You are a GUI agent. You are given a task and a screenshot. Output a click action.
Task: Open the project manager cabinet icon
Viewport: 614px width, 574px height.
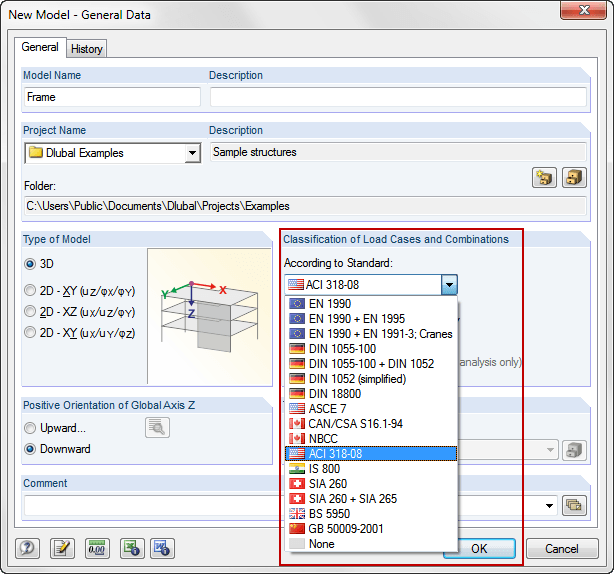tap(574, 178)
